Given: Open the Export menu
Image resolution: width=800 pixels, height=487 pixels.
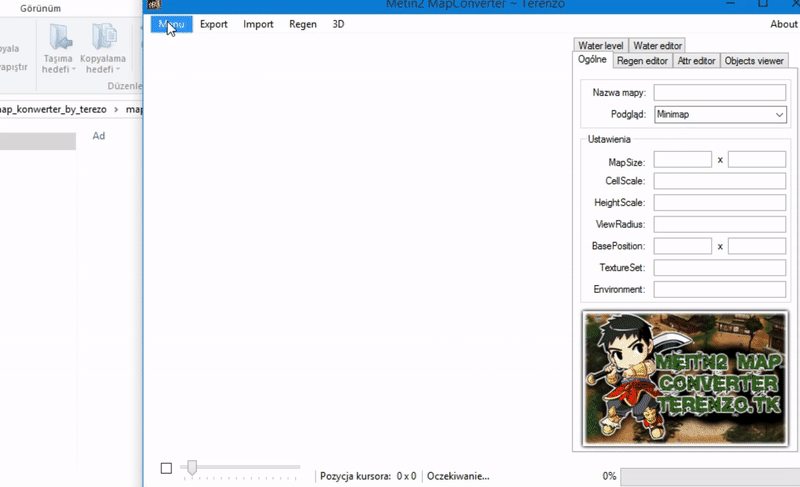Looking at the screenshot, I should (x=213, y=24).
